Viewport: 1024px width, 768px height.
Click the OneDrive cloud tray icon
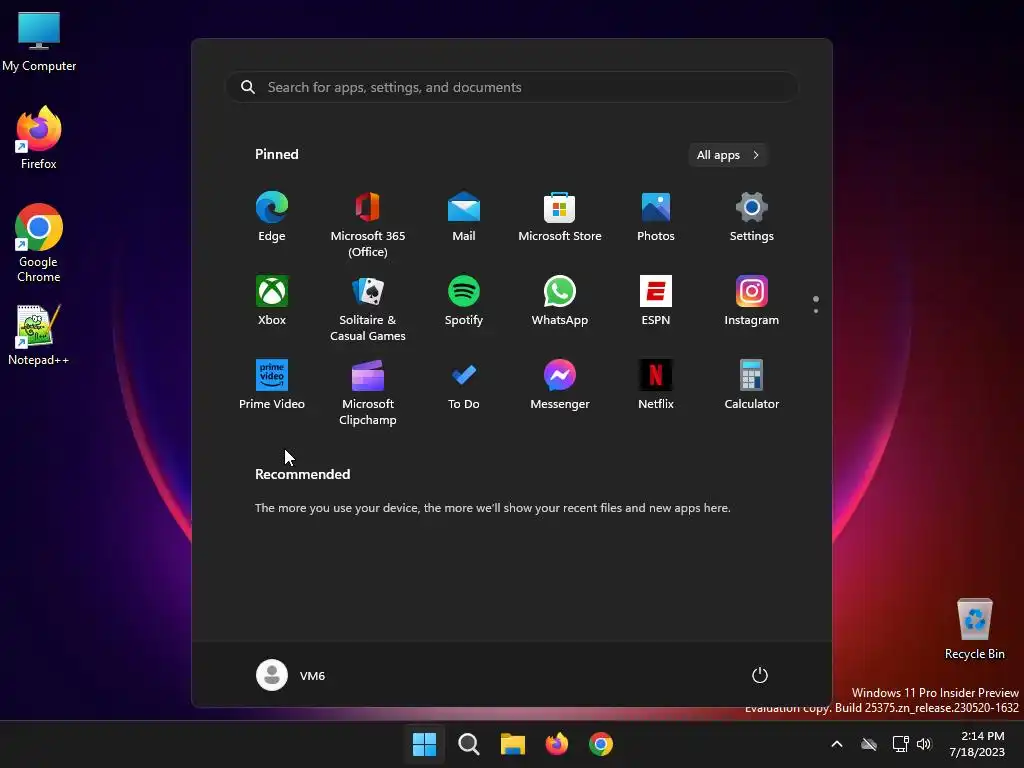pyautogui.click(x=869, y=744)
